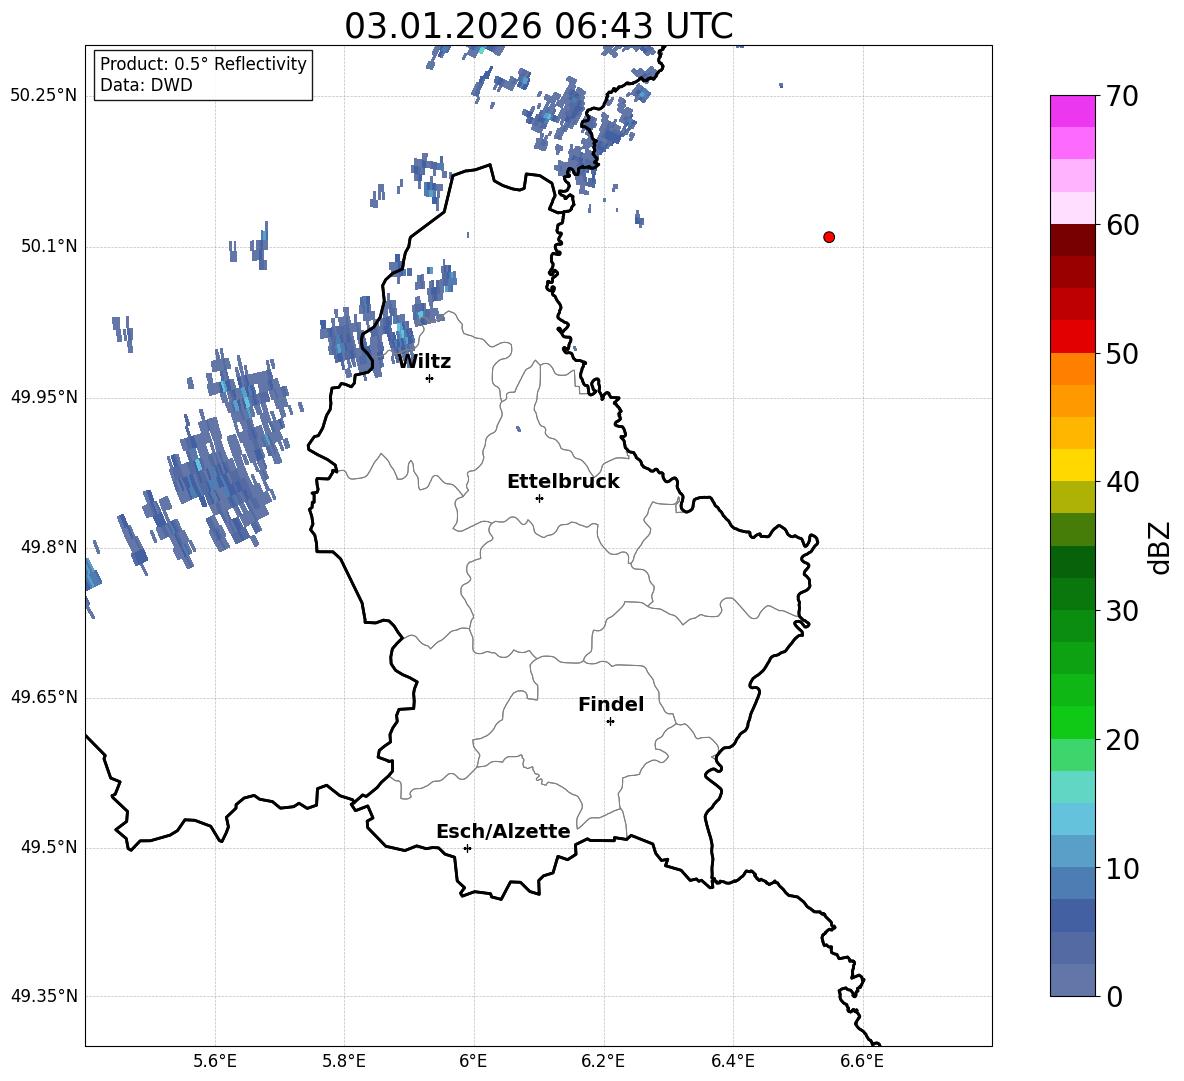This screenshot has height=1081, width=1184.
Task: Click the 49.65°N latitude label
Action: pos(44,697)
